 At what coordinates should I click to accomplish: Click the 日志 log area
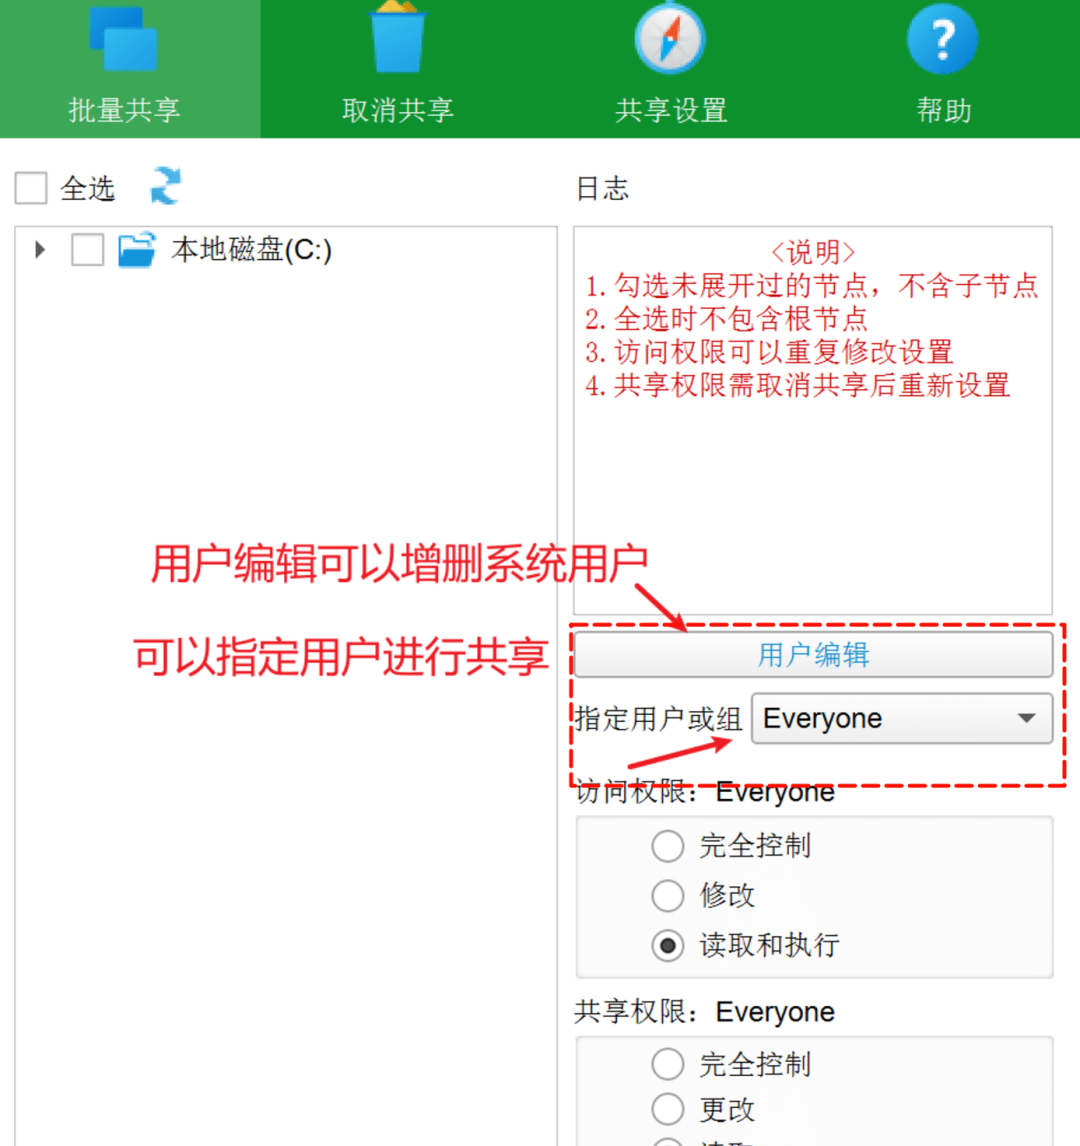812,420
